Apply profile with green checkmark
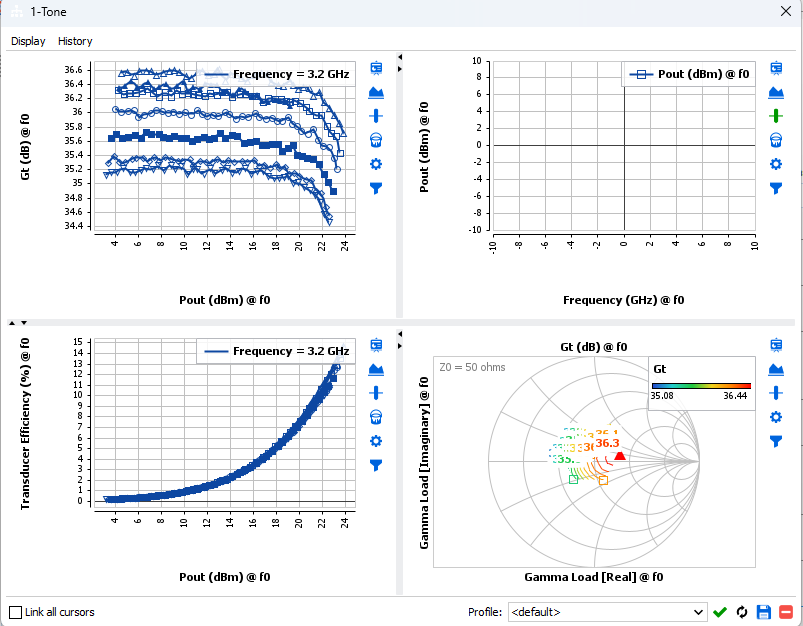This screenshot has width=803, height=626. [720, 612]
